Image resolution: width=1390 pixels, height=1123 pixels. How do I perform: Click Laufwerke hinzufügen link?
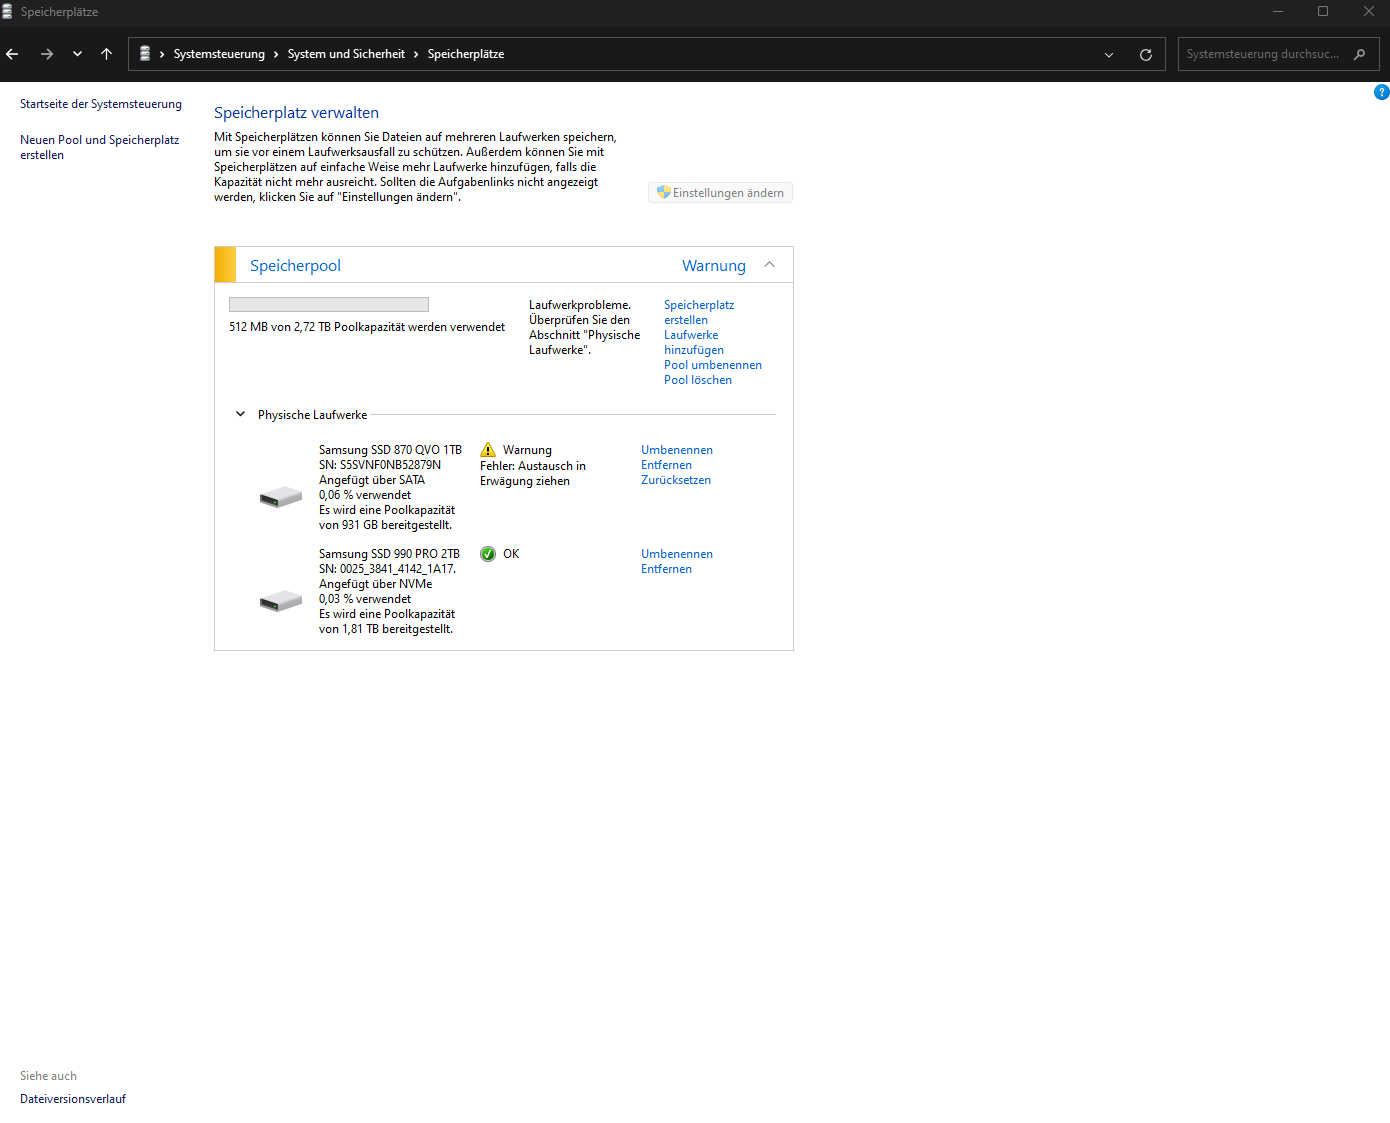[x=694, y=342]
